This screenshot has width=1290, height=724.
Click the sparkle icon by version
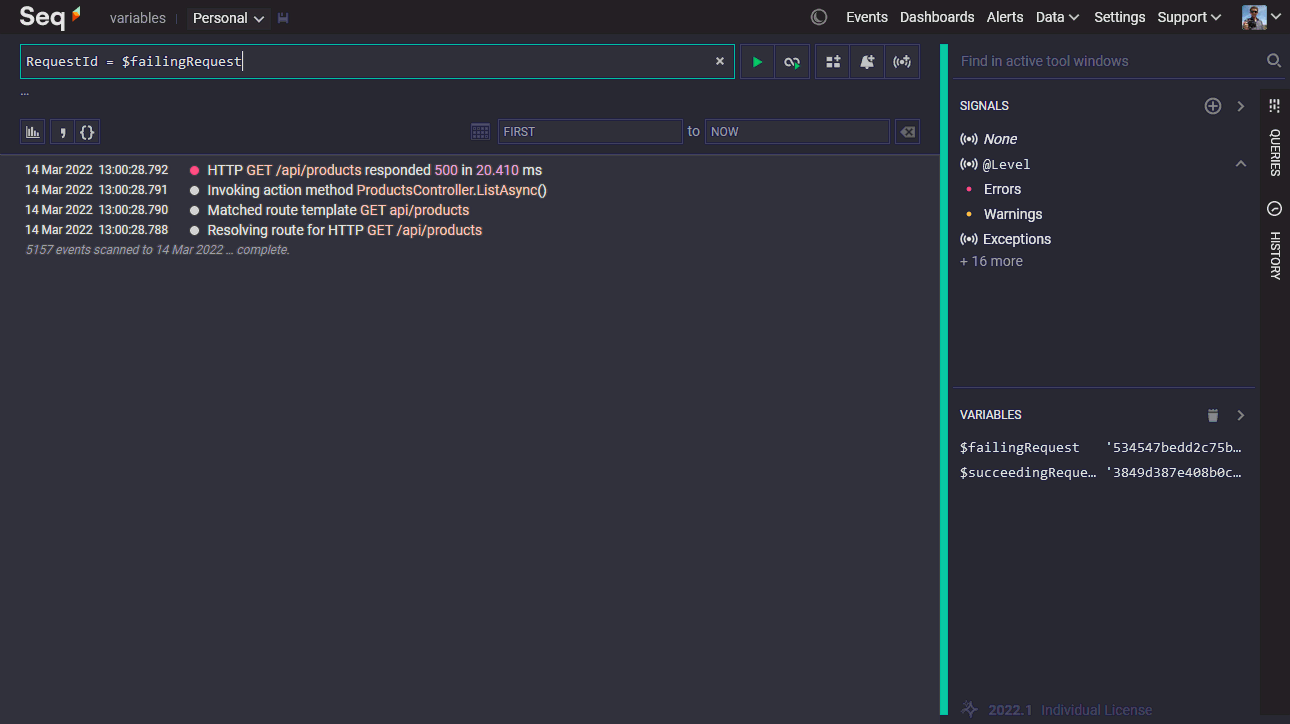(968, 709)
